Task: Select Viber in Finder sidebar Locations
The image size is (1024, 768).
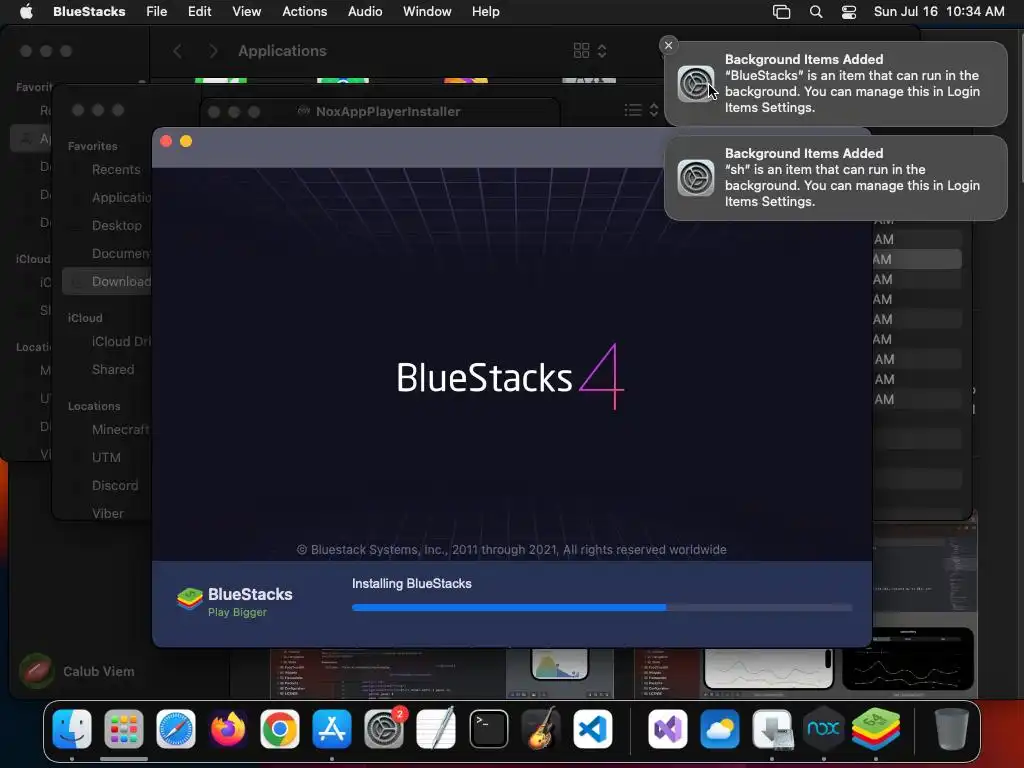Action: click(108, 513)
